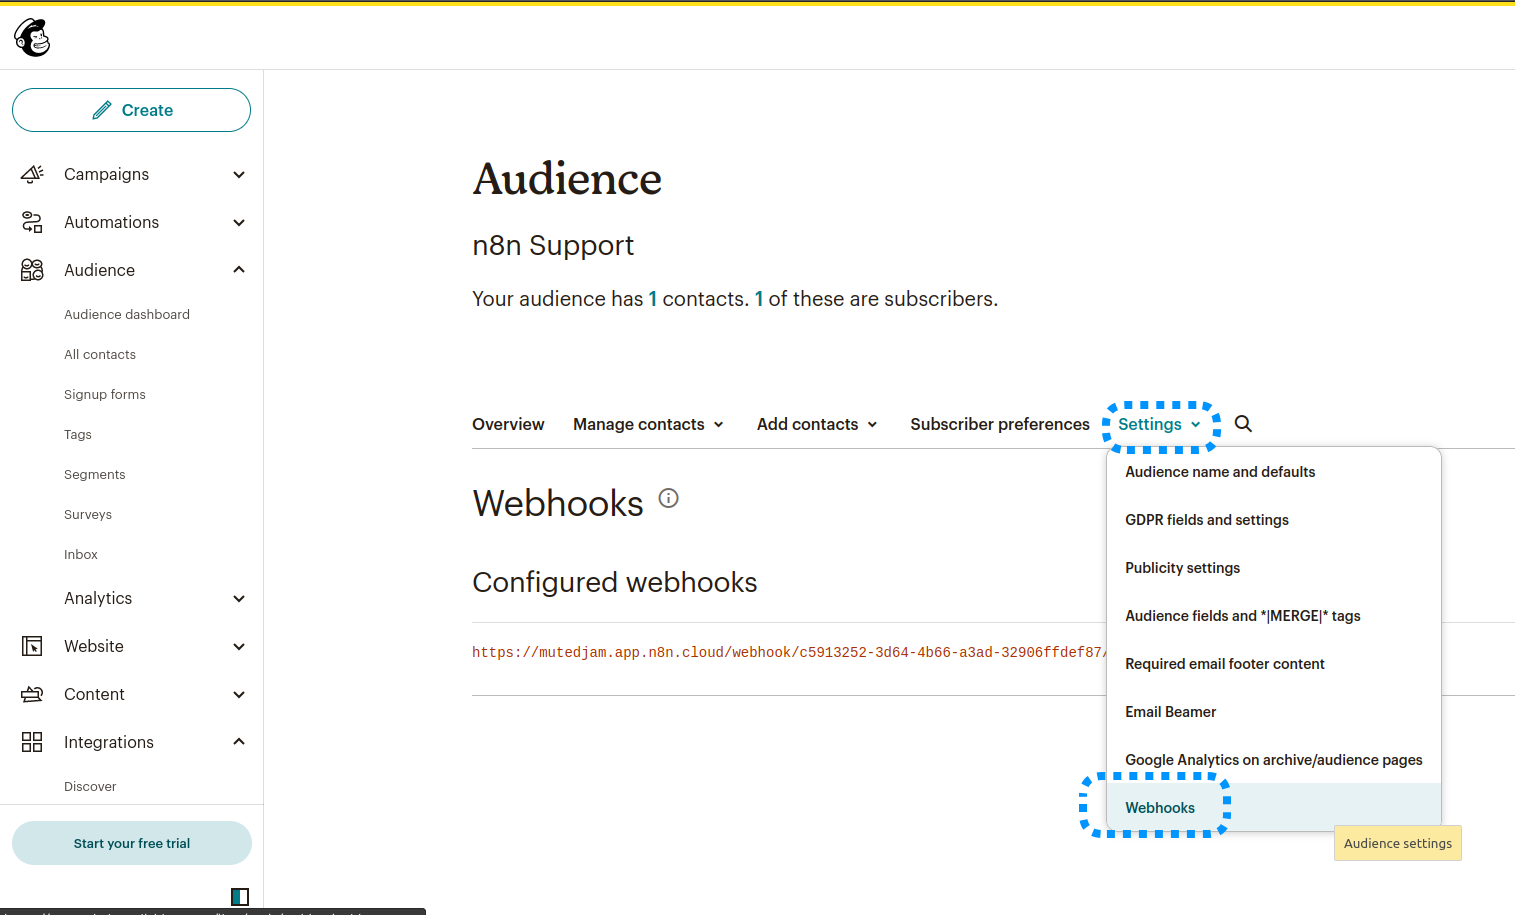Click the Integrations grid icon in the sidebar
Viewport: 1515px width, 915px height.
coord(31,742)
